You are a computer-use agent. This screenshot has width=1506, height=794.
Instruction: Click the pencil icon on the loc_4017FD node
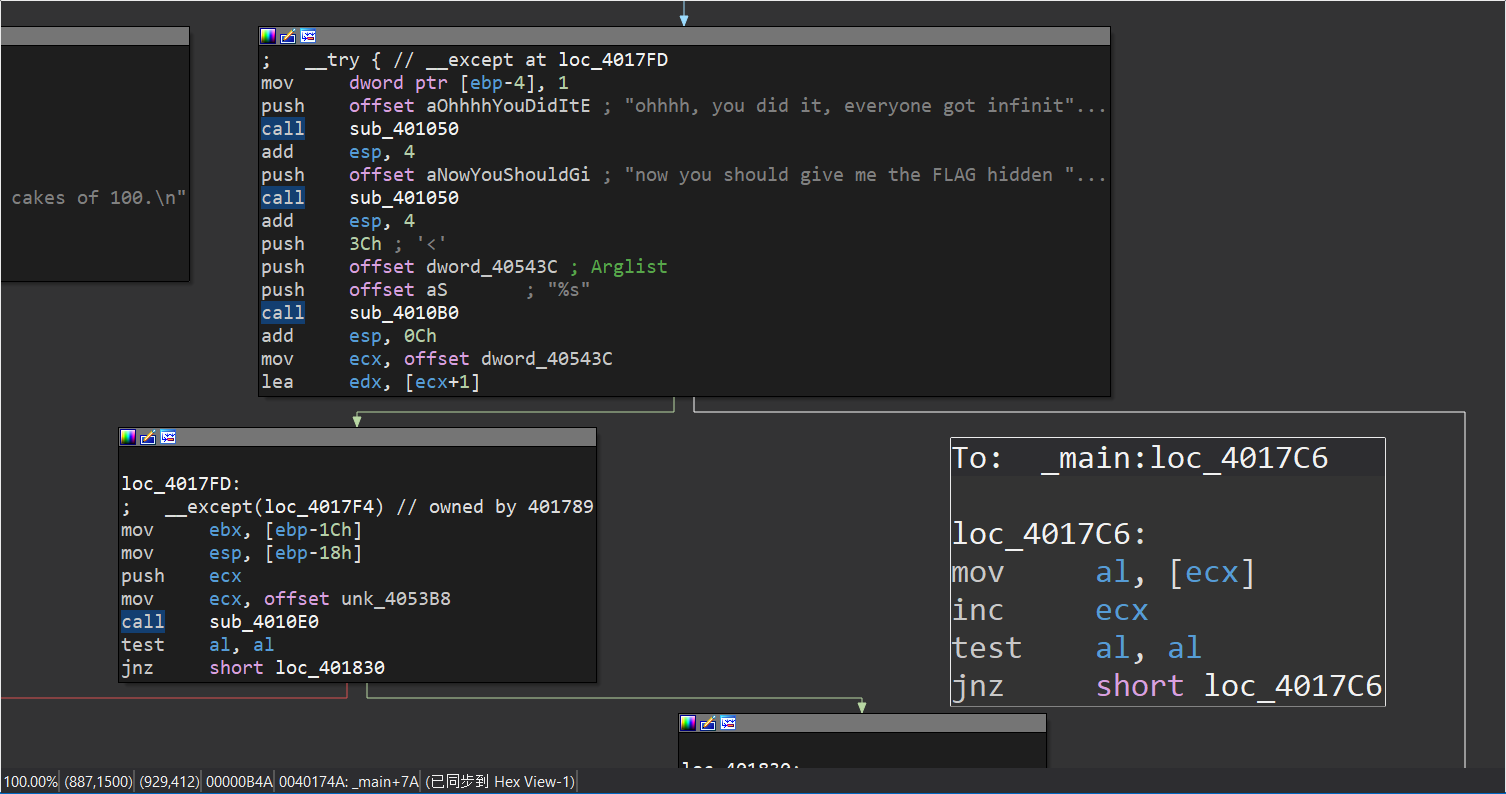click(x=148, y=437)
